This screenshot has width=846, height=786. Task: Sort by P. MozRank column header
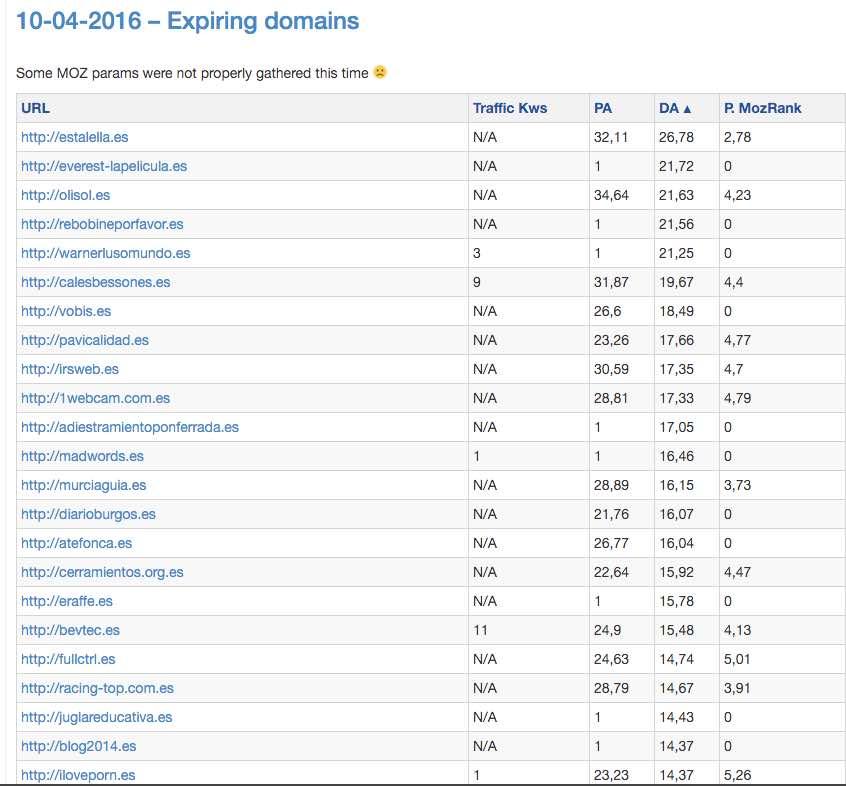tap(762, 108)
